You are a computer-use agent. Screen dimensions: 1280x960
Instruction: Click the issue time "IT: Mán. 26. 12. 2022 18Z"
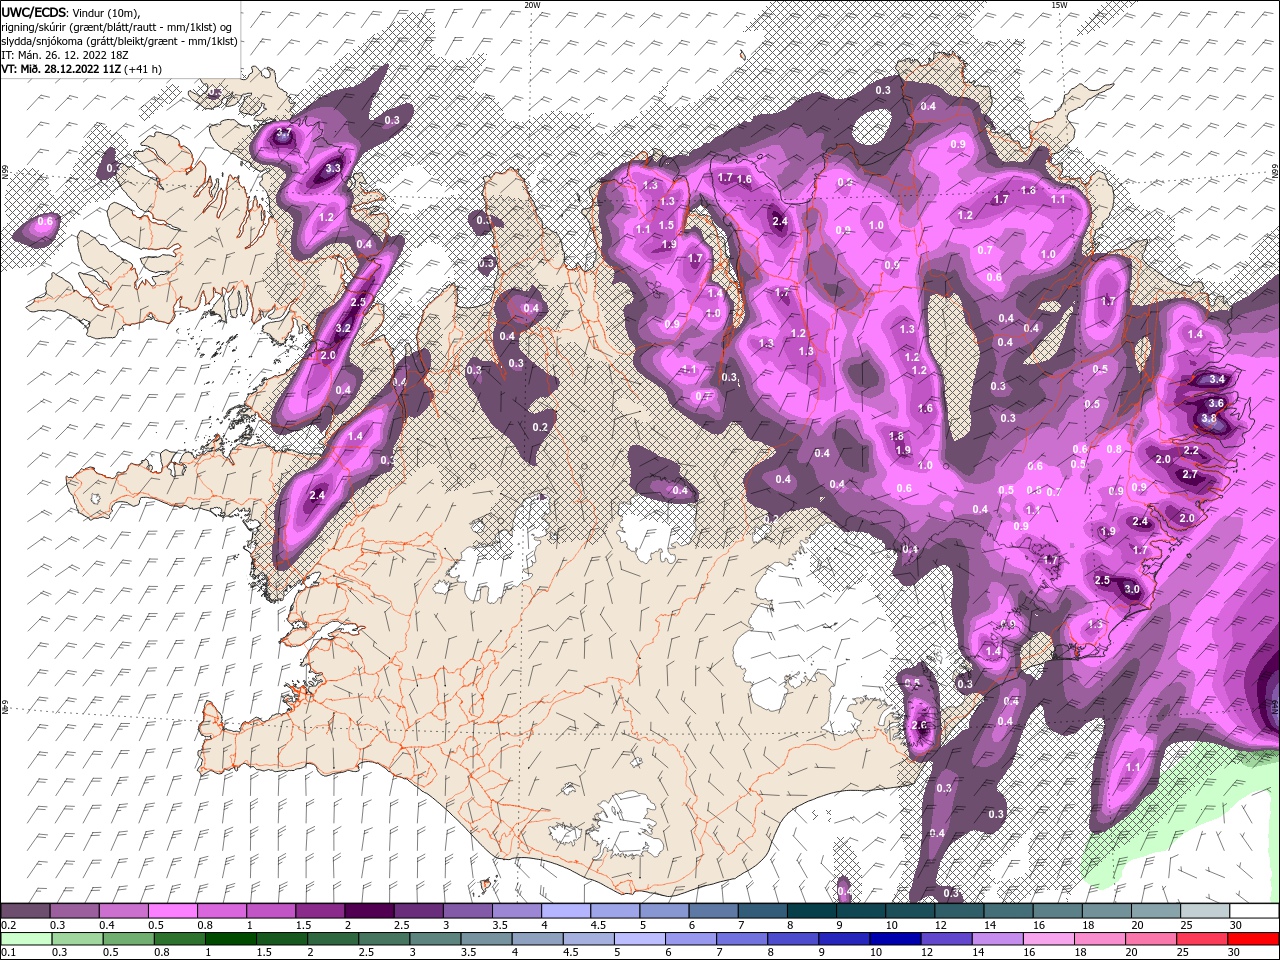click(x=65, y=55)
